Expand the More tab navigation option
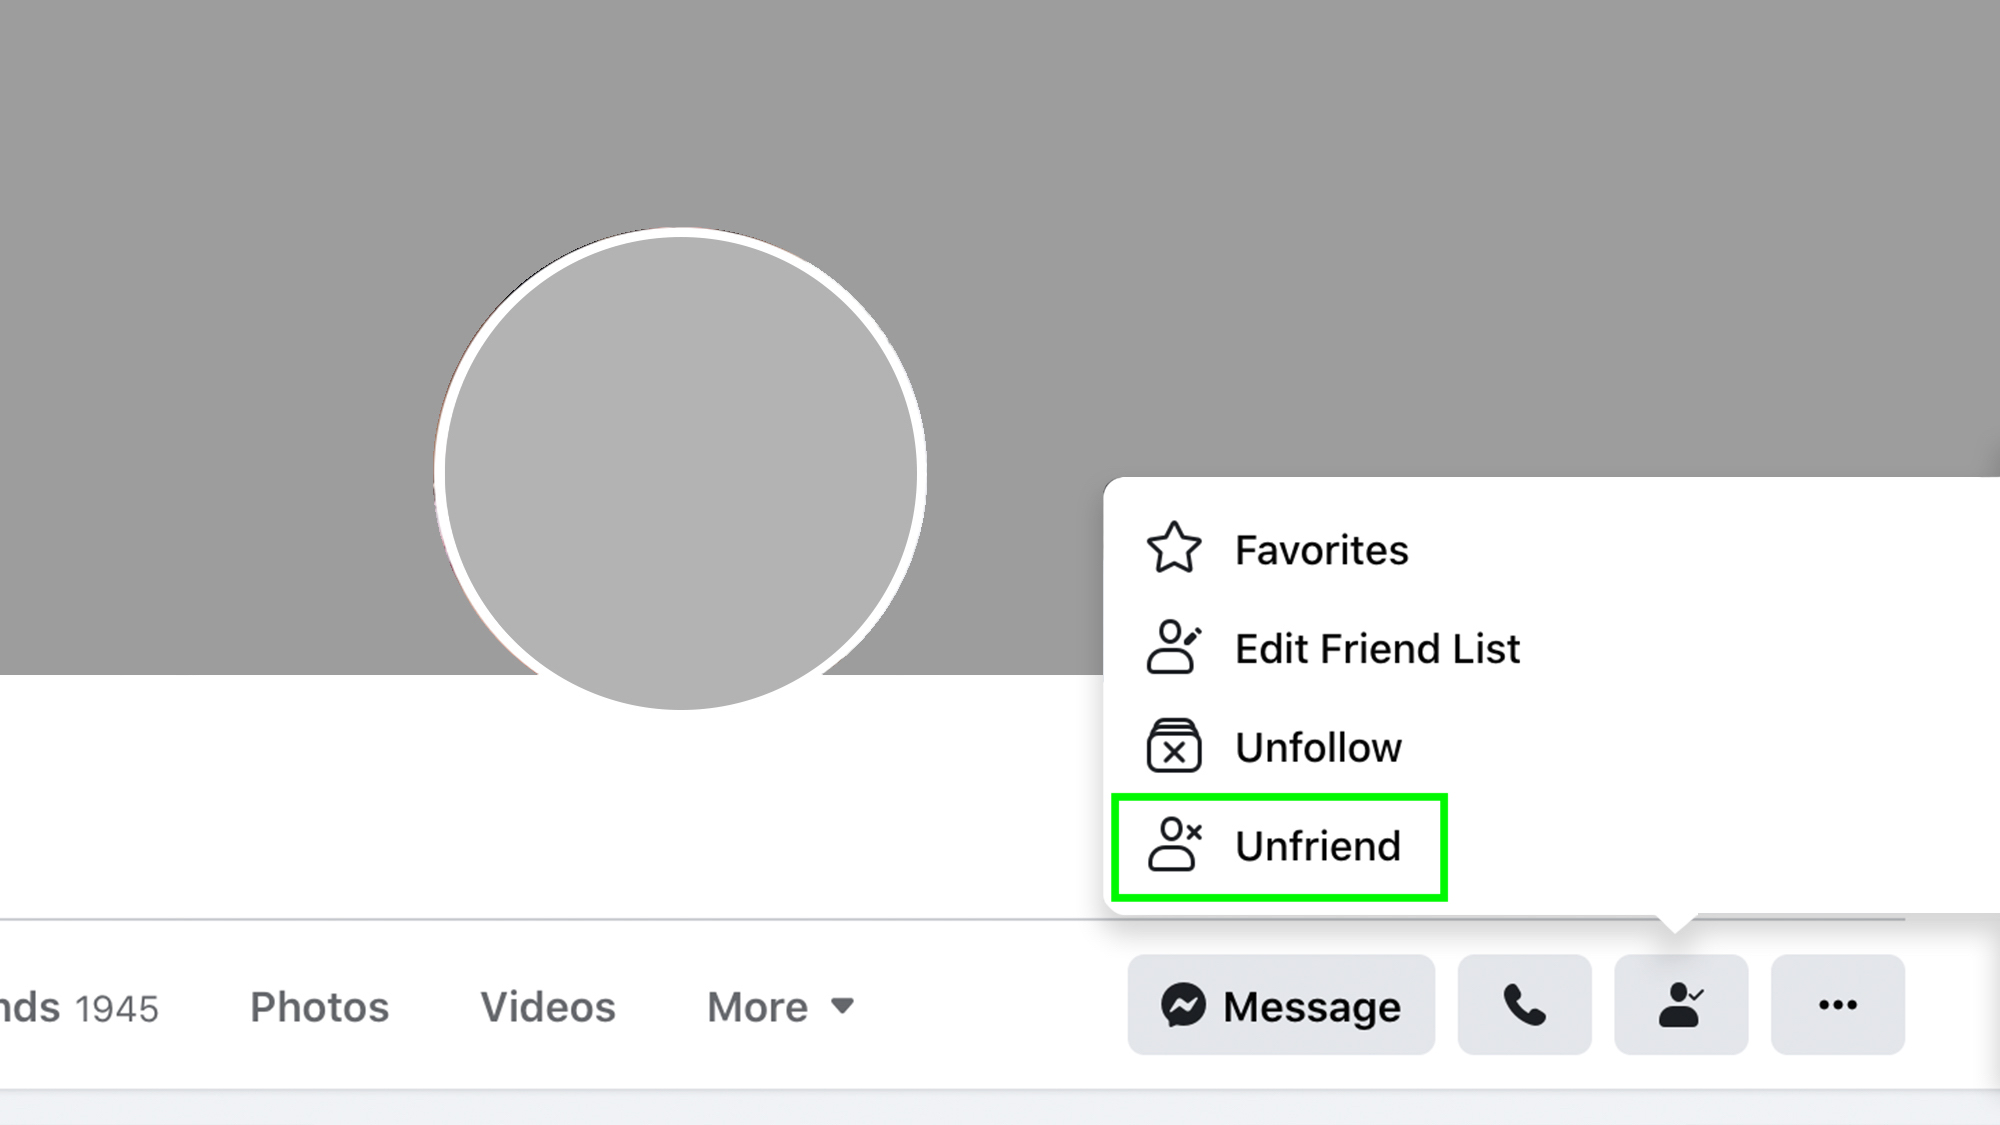Image resolution: width=2000 pixels, height=1125 pixels. [x=779, y=1005]
